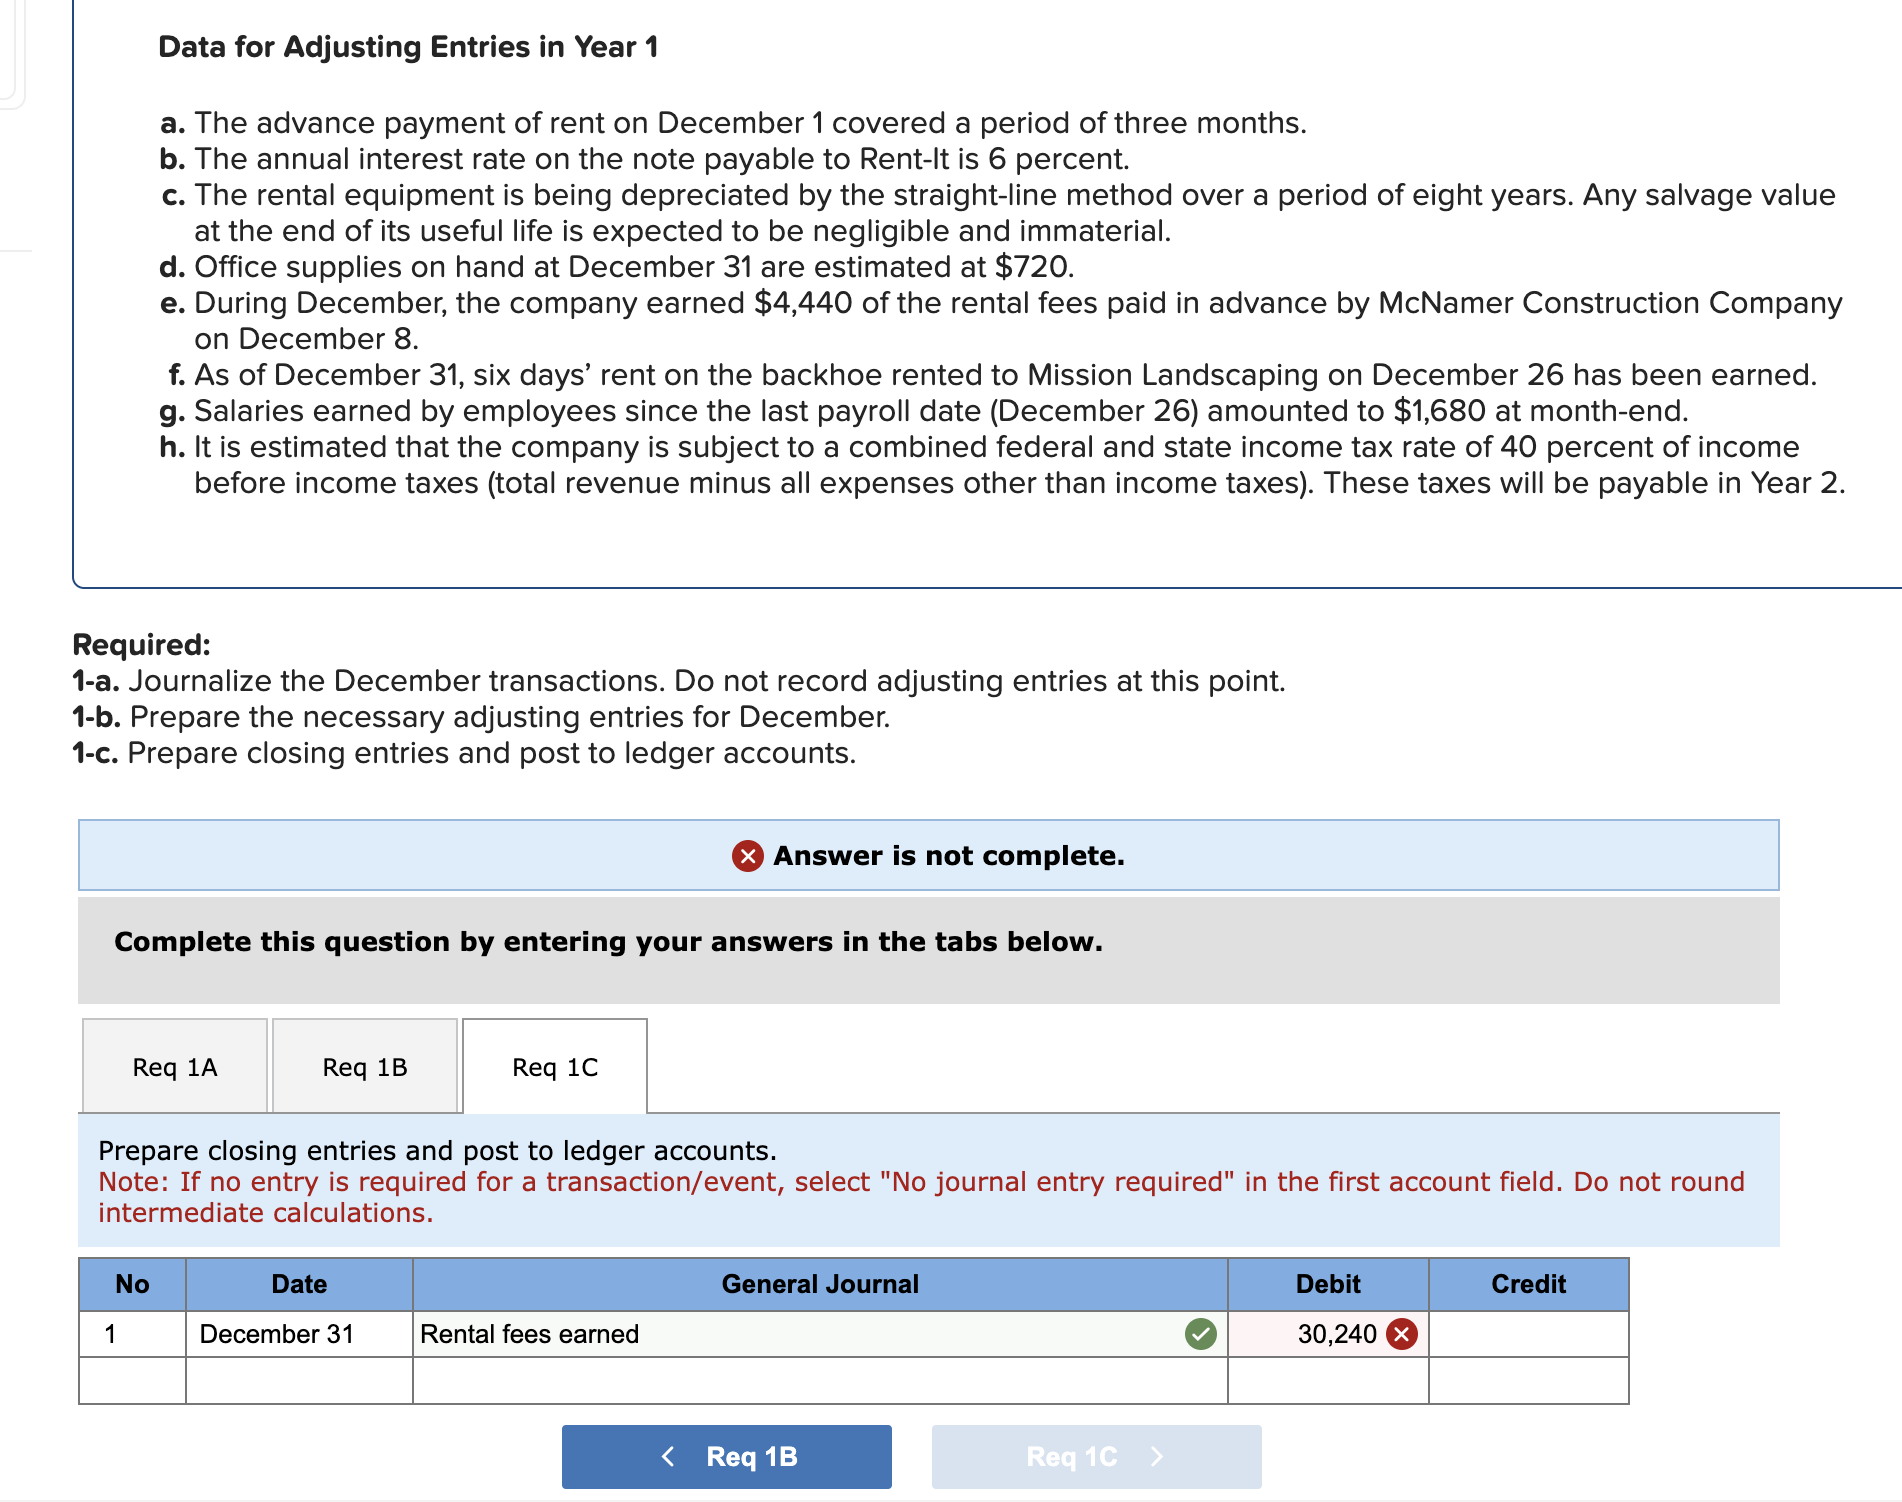Go back using the Req 1B button
Image resolution: width=1902 pixels, height=1502 pixels.
click(727, 1456)
